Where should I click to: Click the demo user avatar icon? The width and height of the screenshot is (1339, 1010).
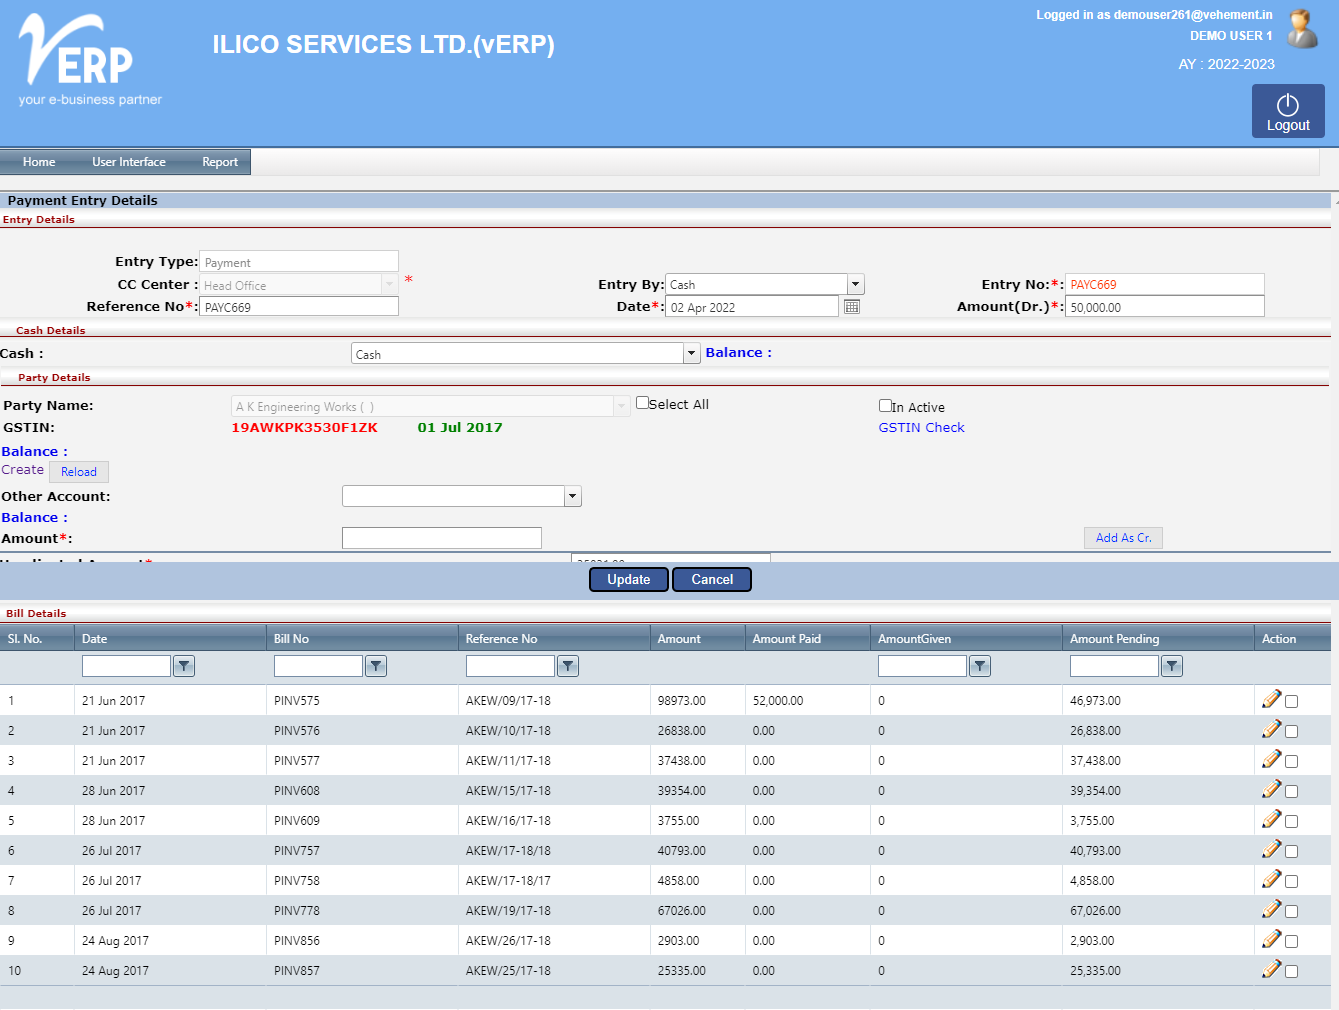click(x=1302, y=29)
